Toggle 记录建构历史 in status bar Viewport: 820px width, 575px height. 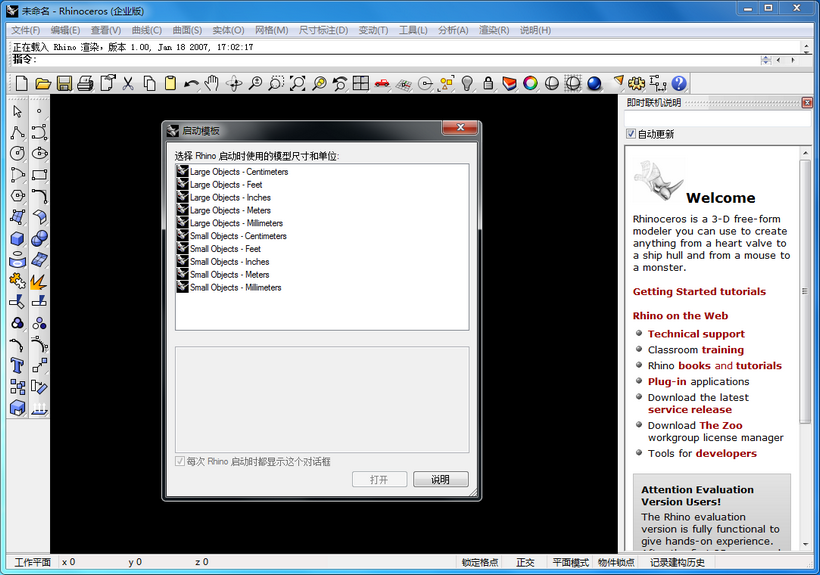click(x=677, y=562)
